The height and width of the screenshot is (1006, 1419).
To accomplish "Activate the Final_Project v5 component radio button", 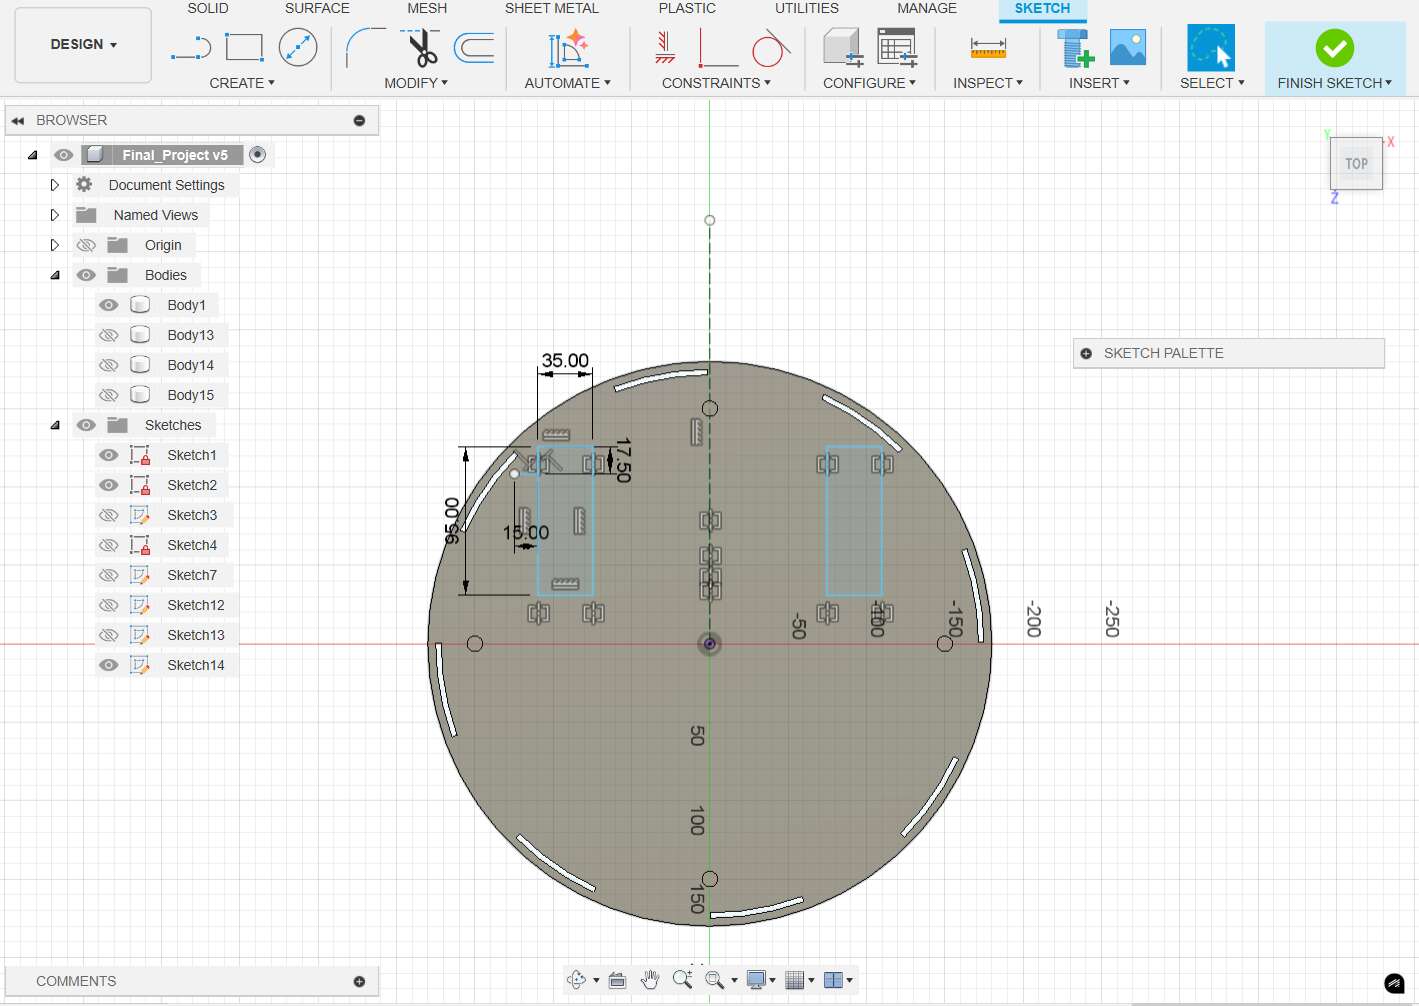I will 257,155.
